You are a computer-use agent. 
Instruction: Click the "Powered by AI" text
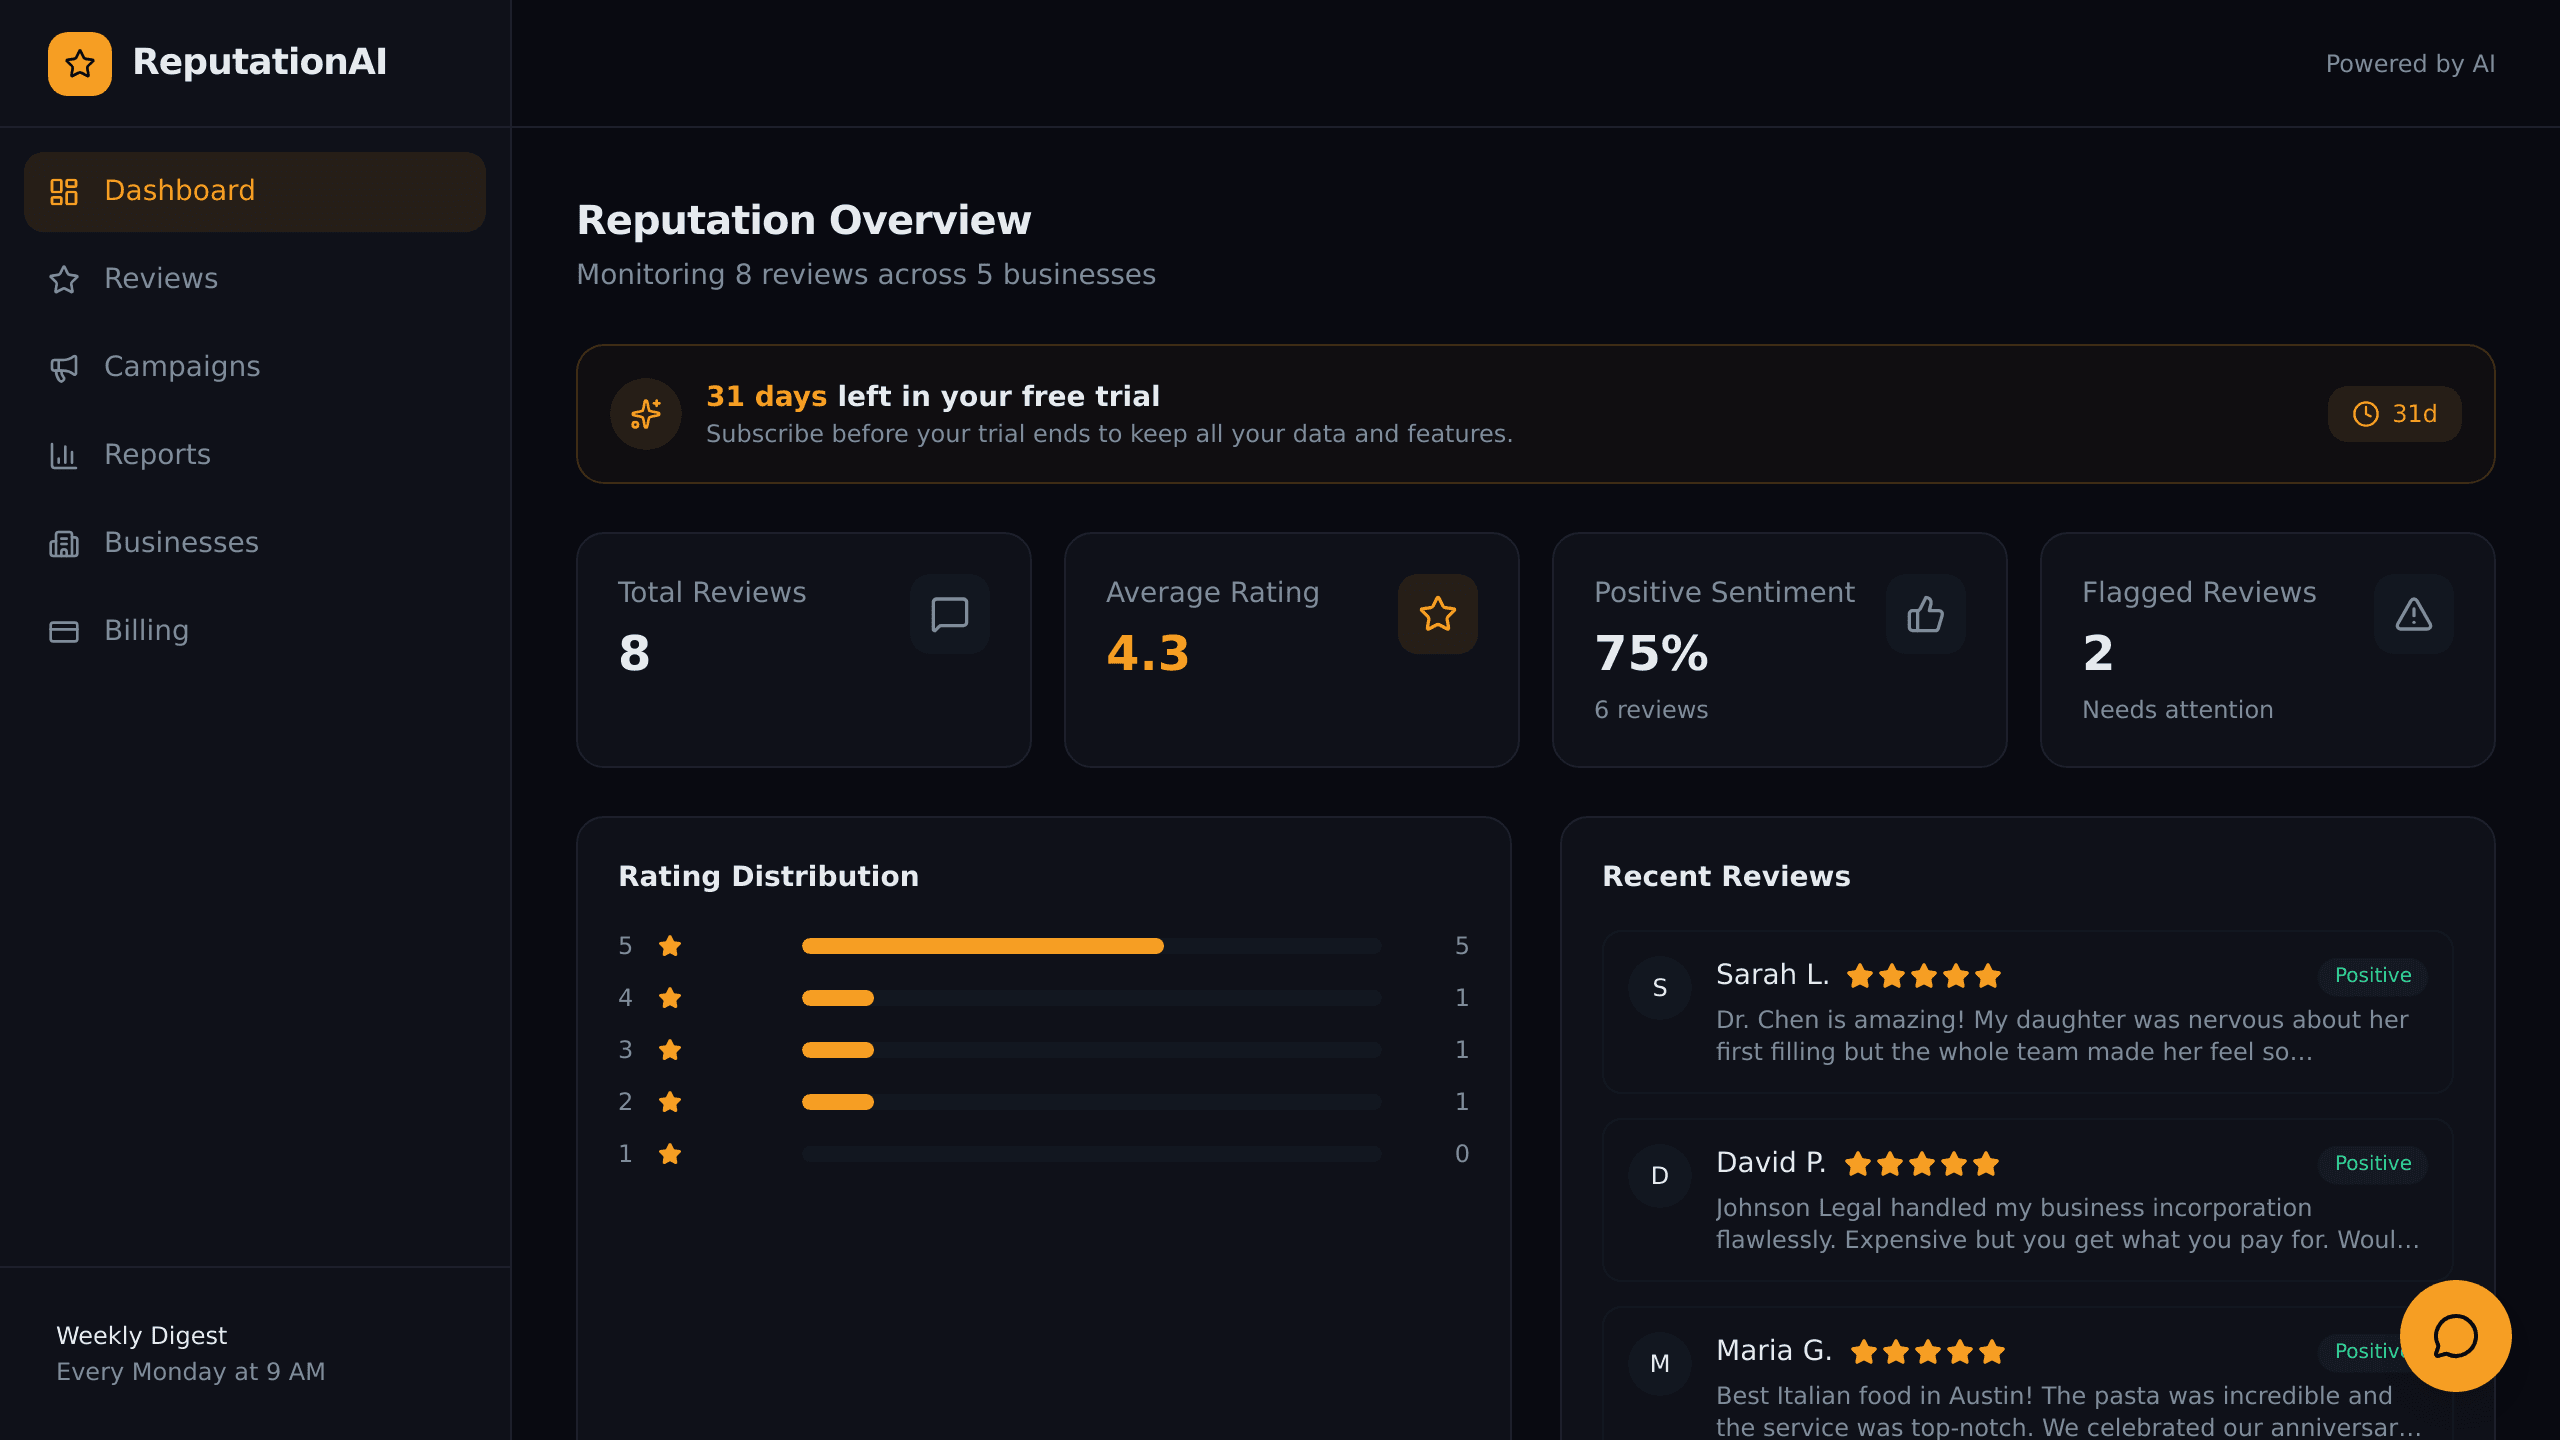pos(2410,64)
